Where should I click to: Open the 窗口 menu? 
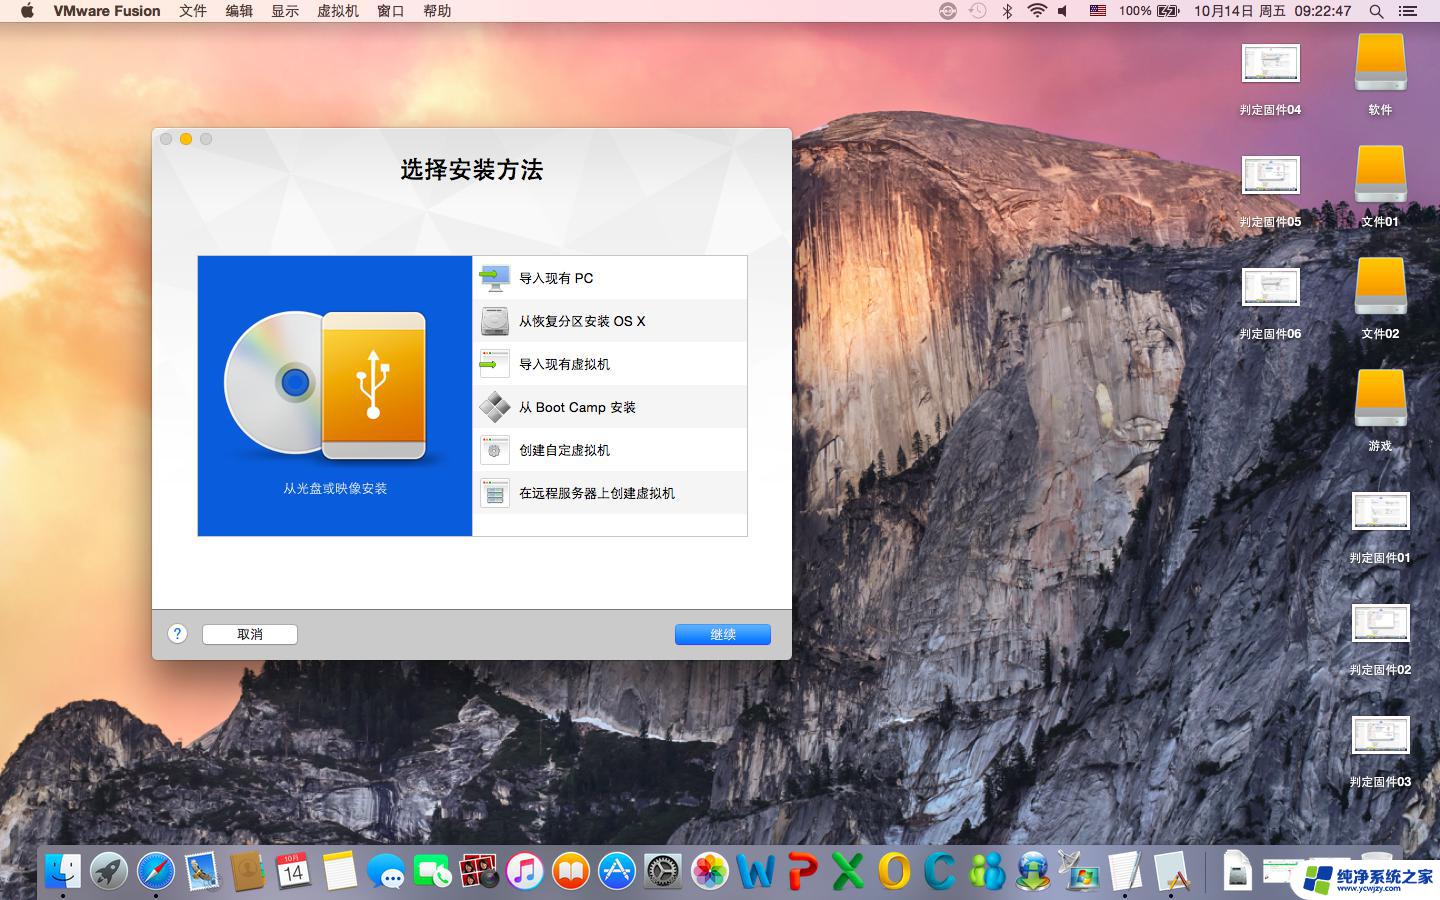pos(391,11)
